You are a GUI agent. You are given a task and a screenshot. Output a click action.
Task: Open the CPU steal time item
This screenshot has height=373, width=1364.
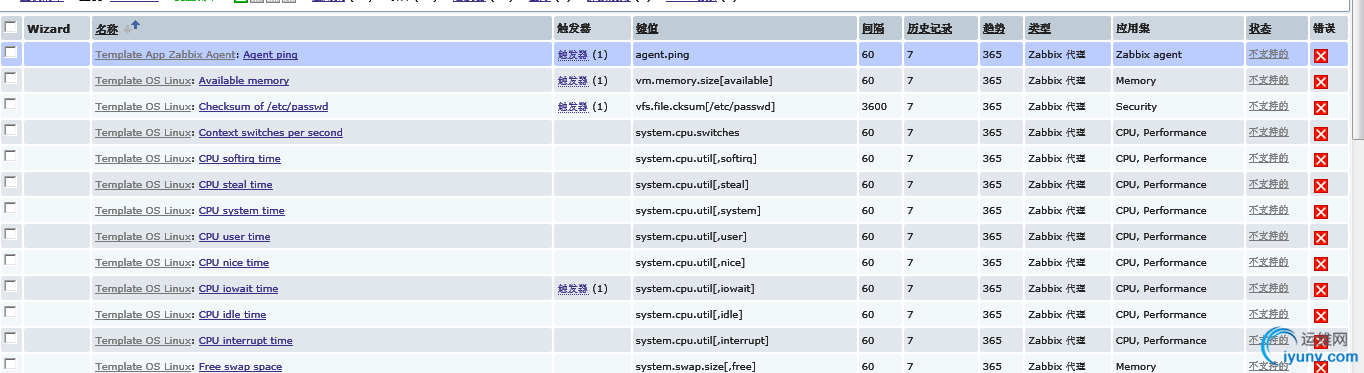236,185
